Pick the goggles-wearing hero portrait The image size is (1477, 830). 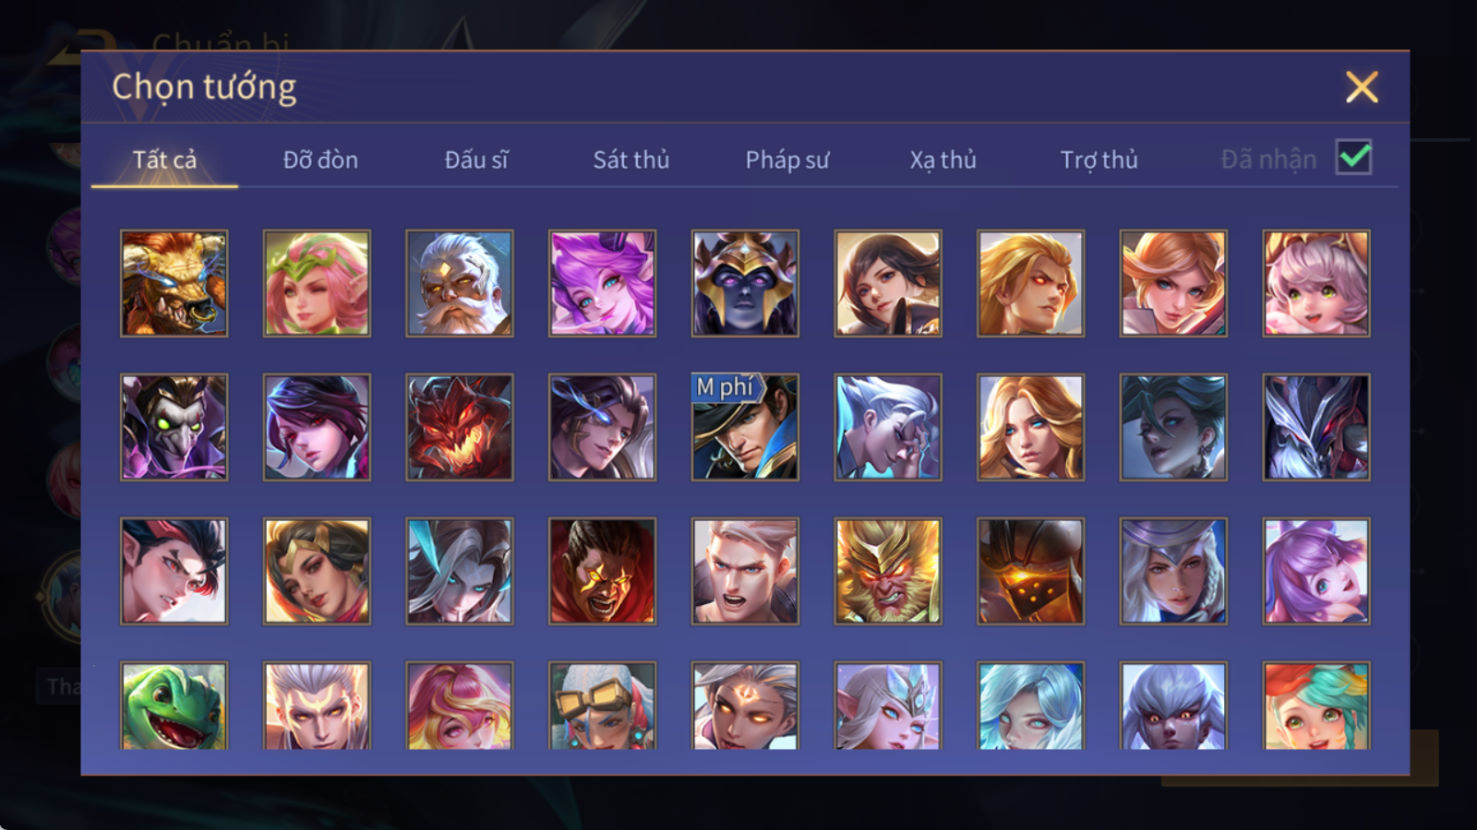(x=602, y=706)
